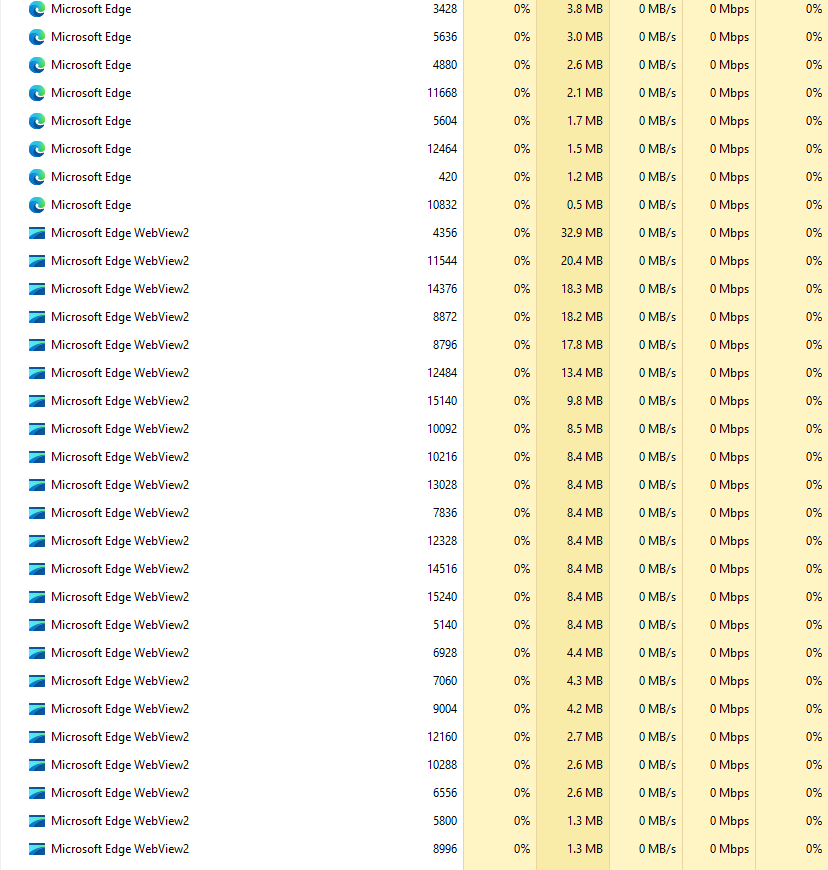Image resolution: width=828 pixels, height=870 pixels.
Task: Select WebView2 process row with PID 12160
Action: coord(414,737)
